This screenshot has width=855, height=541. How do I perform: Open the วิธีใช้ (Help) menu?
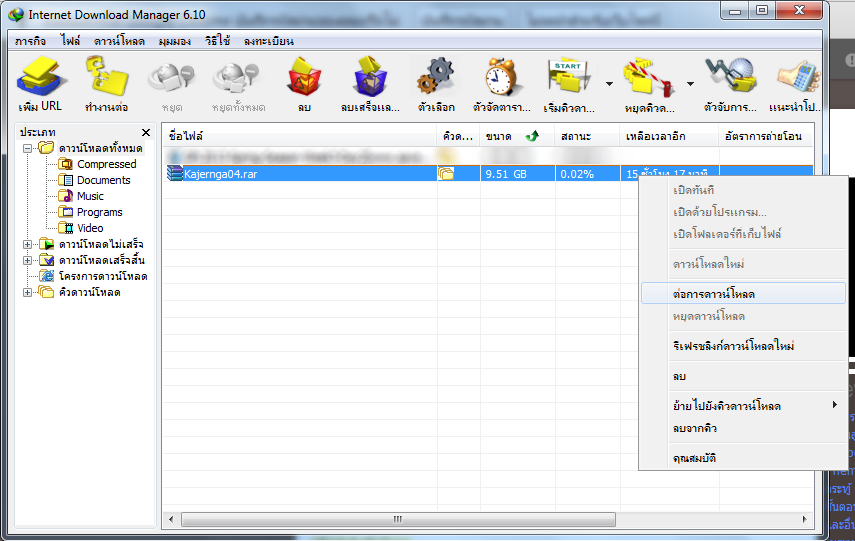[218, 41]
